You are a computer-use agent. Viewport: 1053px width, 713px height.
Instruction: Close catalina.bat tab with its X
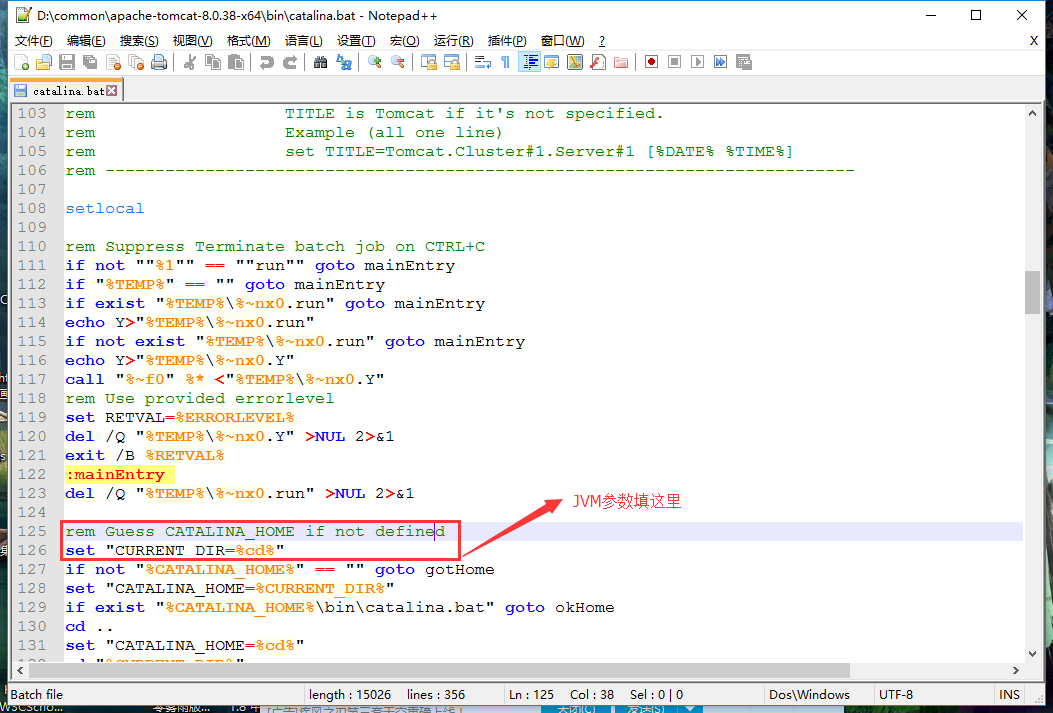112,91
